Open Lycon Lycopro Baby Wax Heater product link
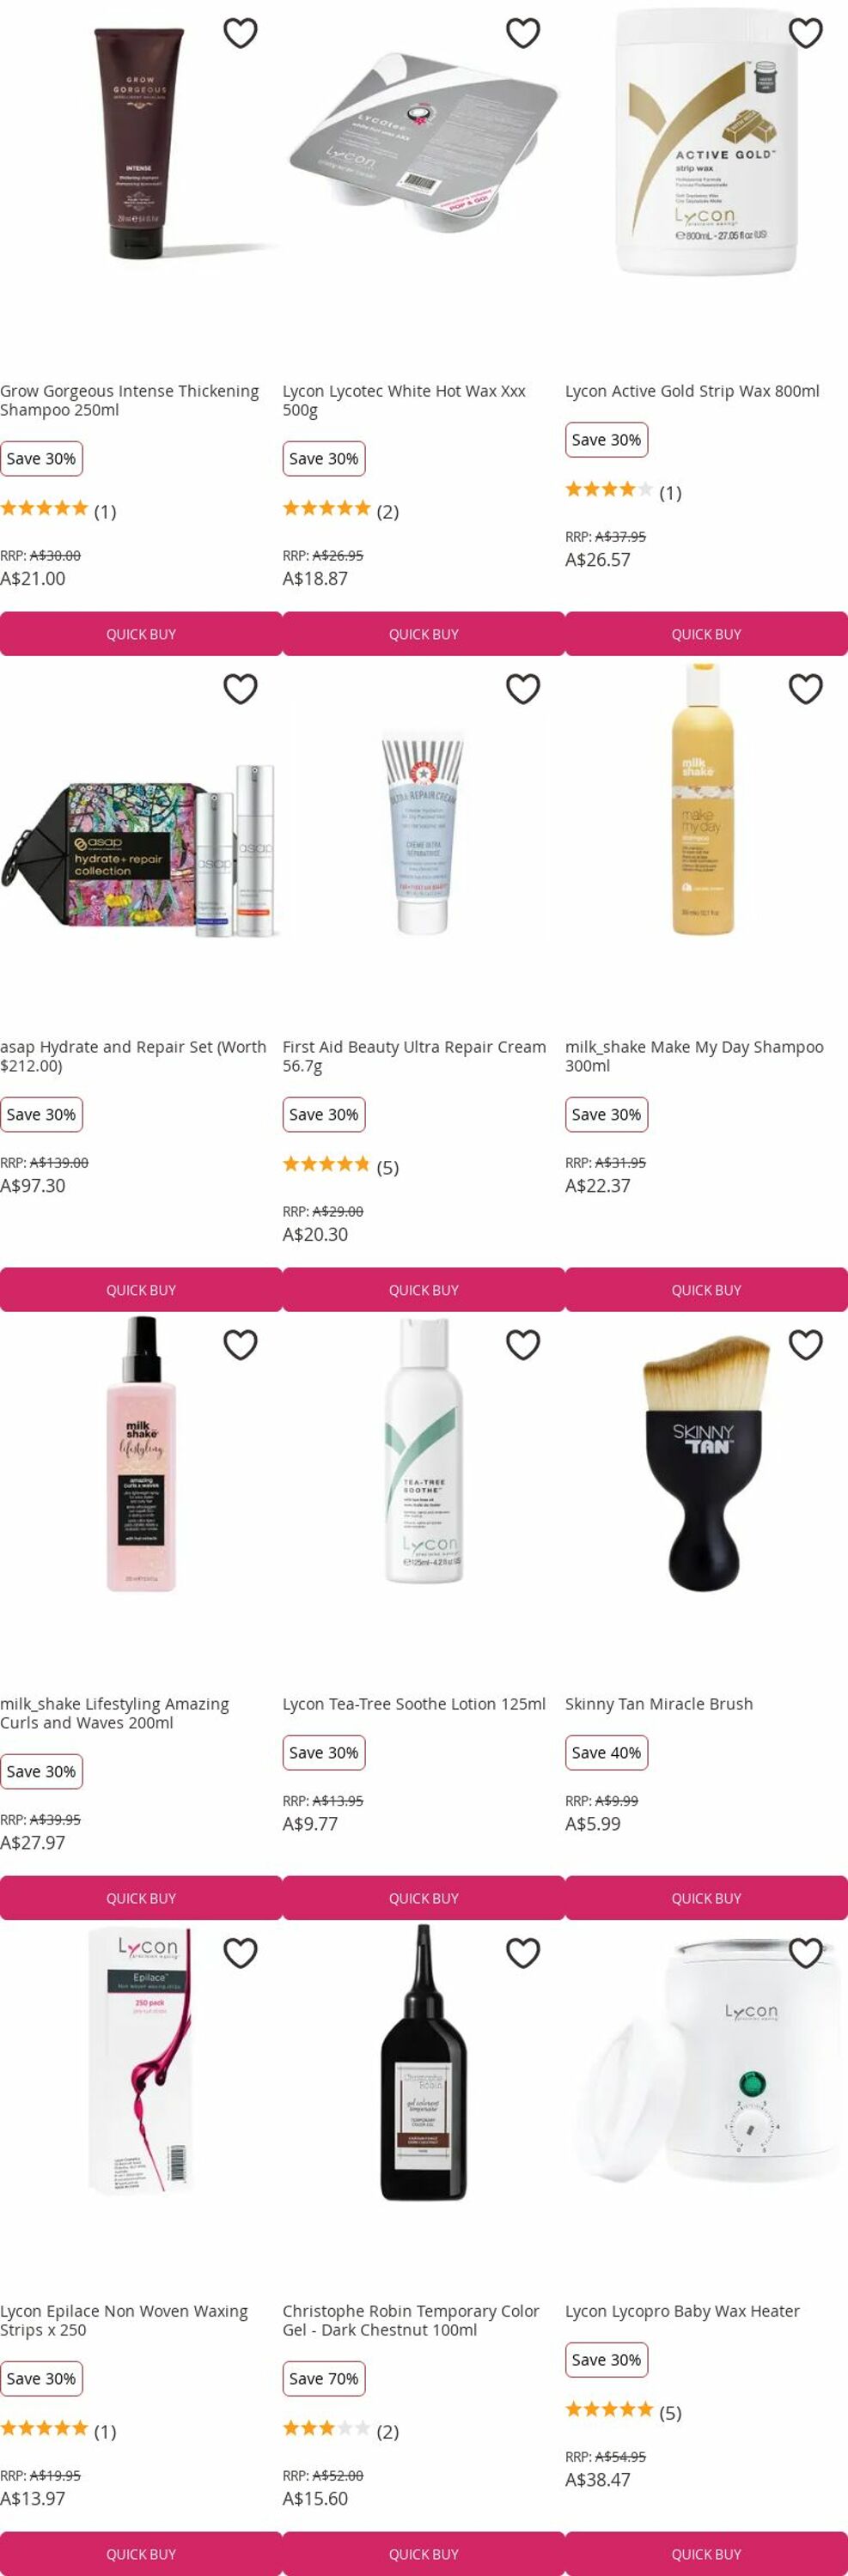The image size is (848, 2576). pyautogui.click(x=682, y=2311)
